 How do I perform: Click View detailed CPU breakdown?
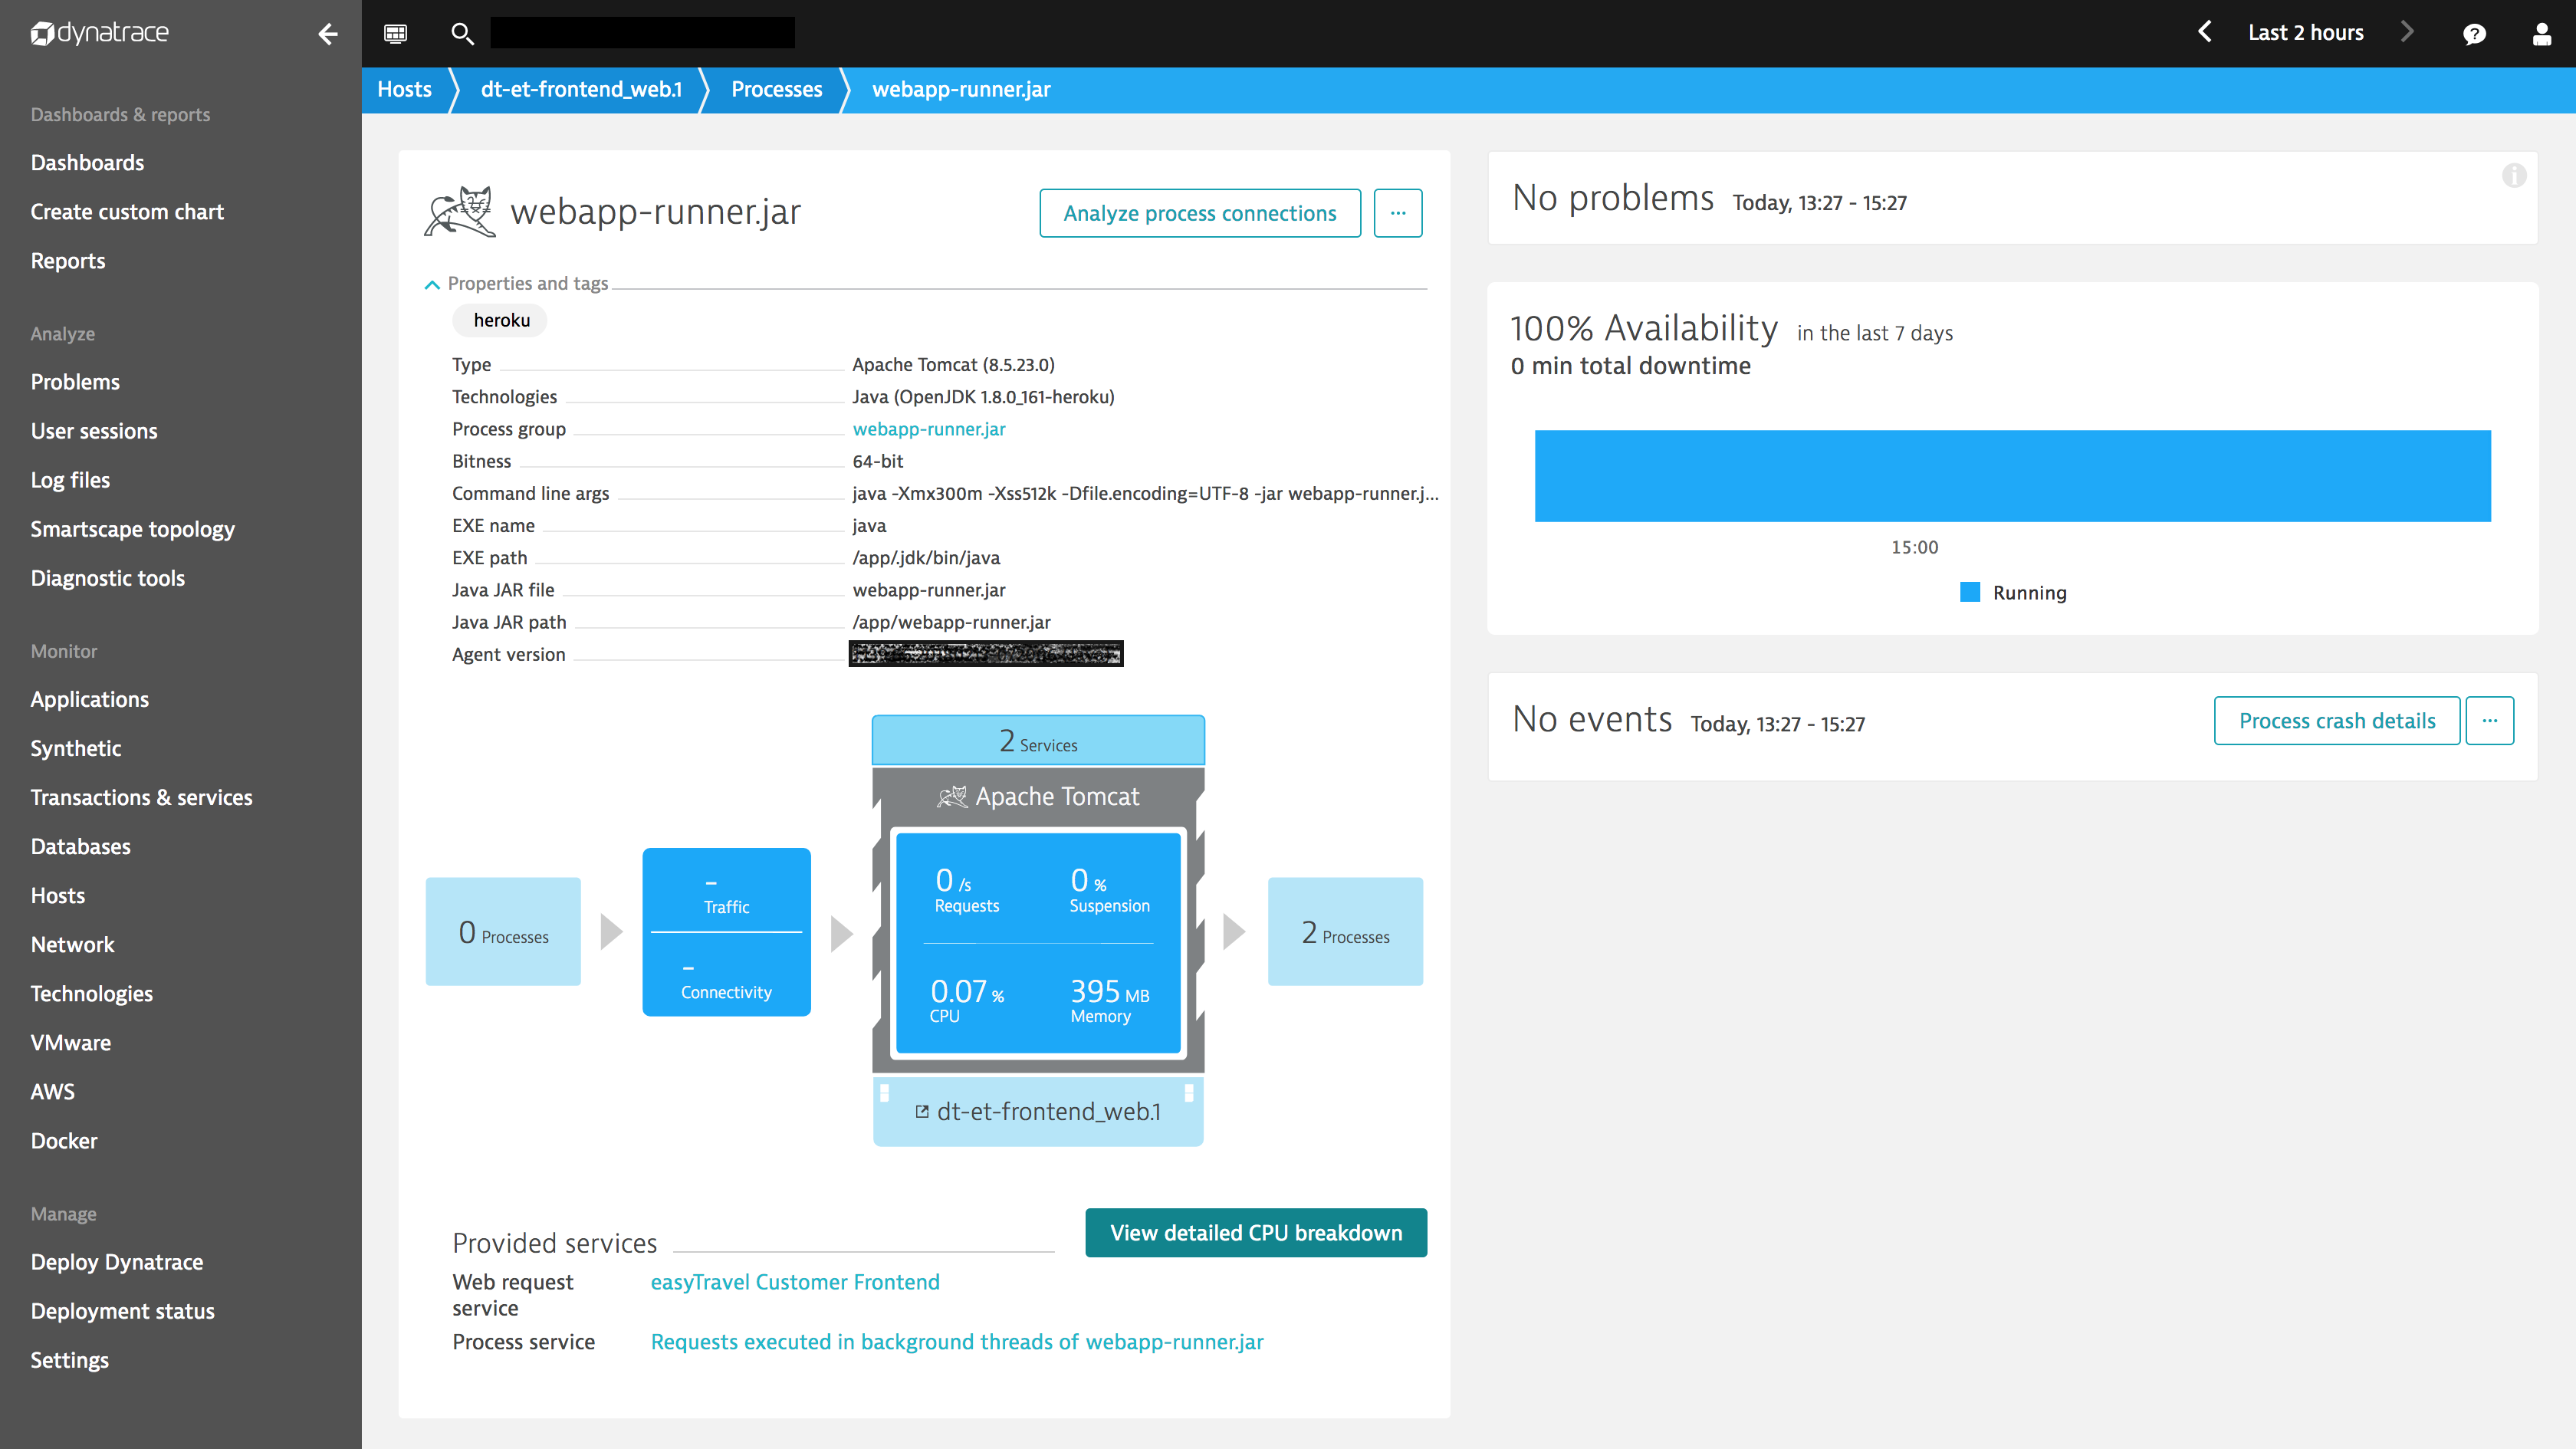tap(1256, 1232)
